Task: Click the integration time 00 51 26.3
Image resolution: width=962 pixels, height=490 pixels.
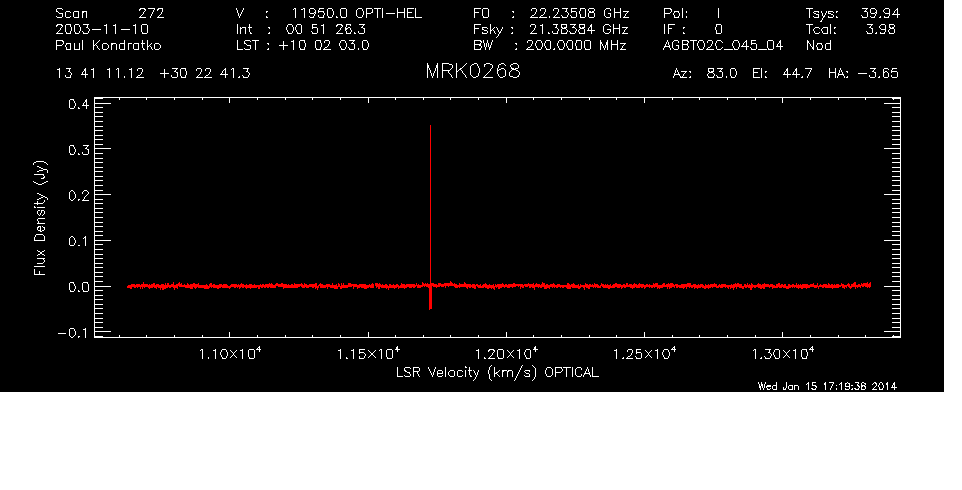Action: [326, 29]
